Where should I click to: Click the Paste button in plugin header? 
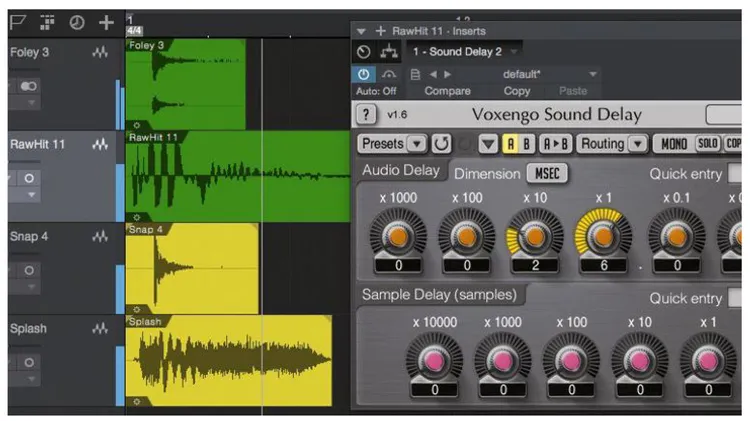click(x=573, y=91)
